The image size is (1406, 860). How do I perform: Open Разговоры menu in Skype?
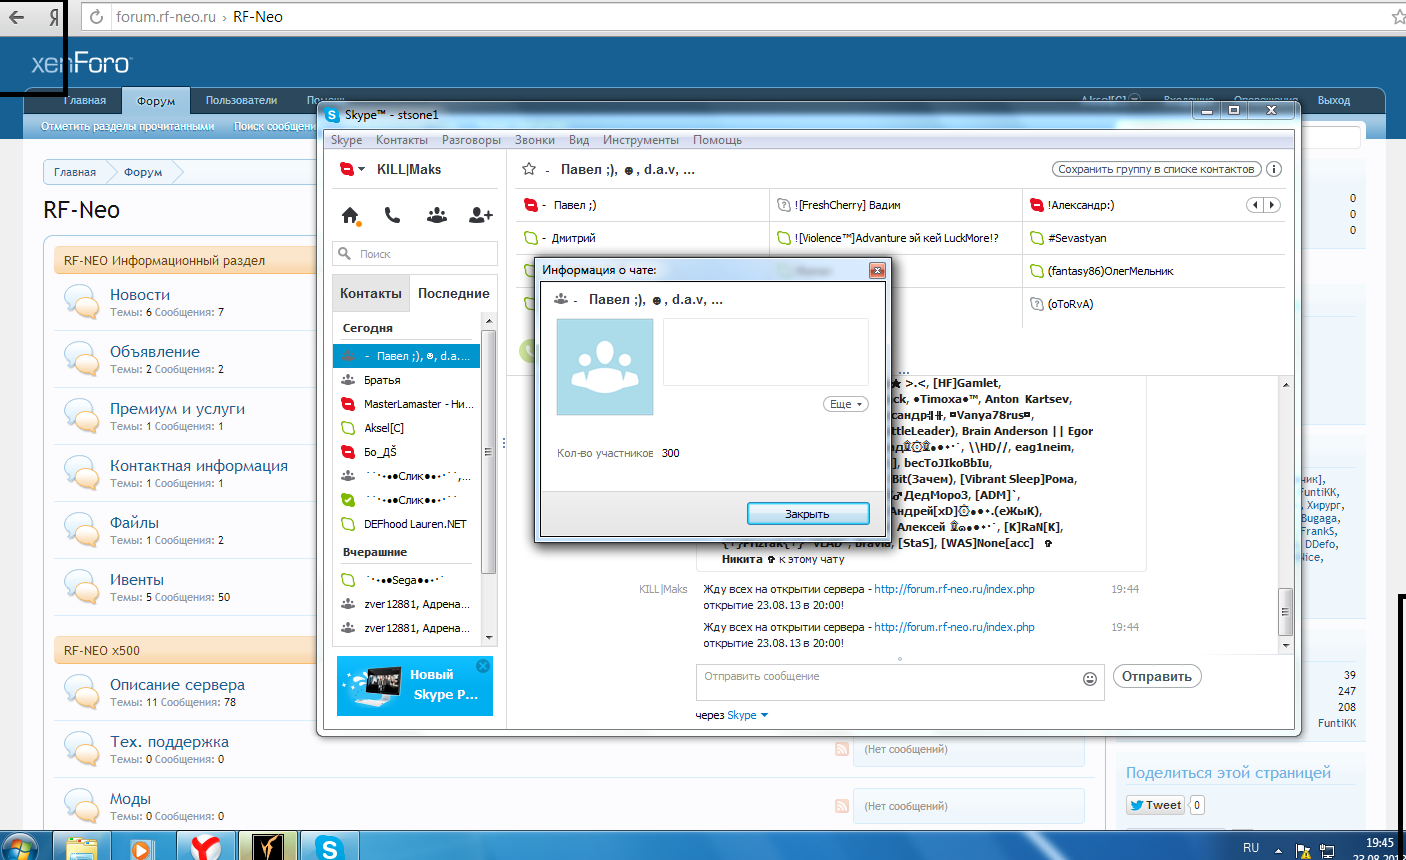pos(471,140)
